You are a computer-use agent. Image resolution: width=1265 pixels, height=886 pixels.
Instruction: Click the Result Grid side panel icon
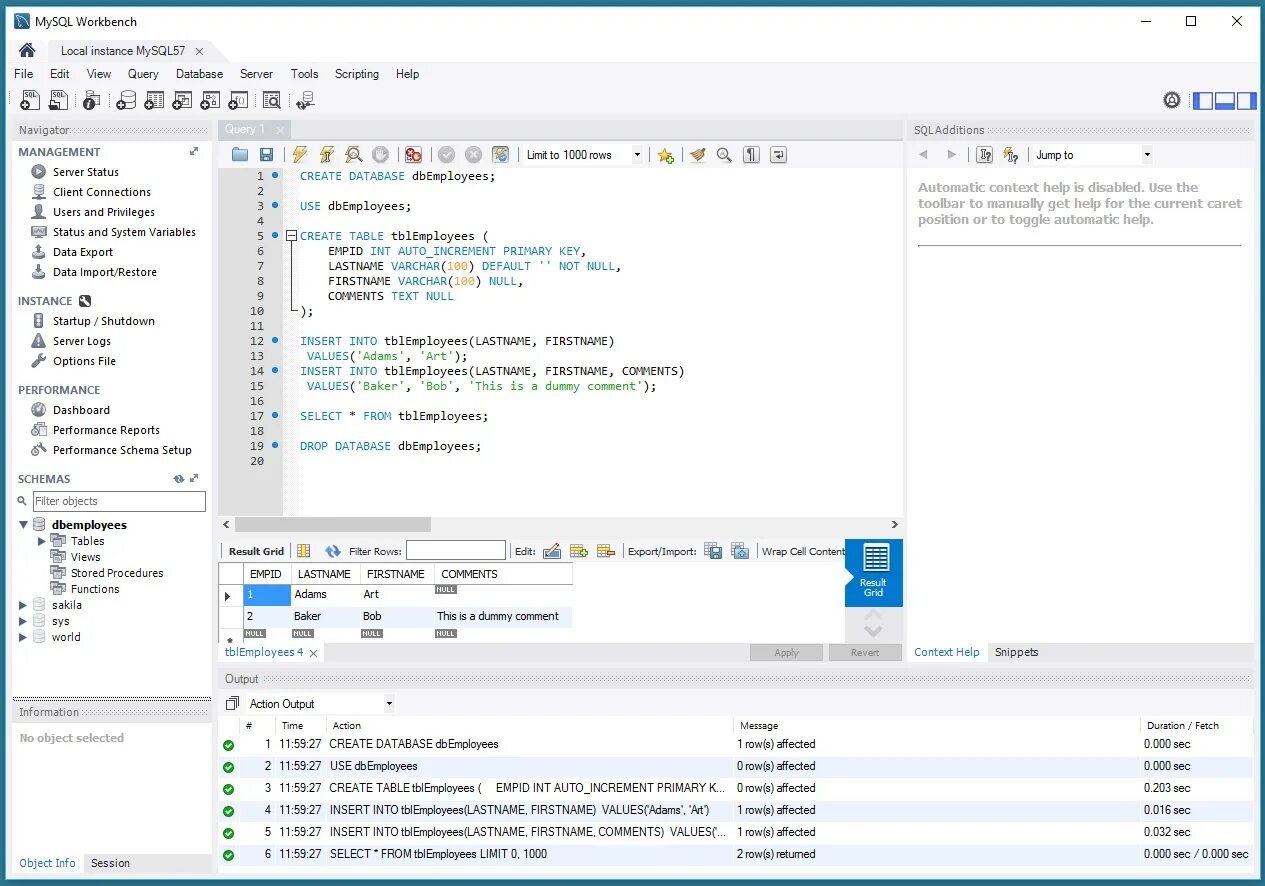[874, 573]
